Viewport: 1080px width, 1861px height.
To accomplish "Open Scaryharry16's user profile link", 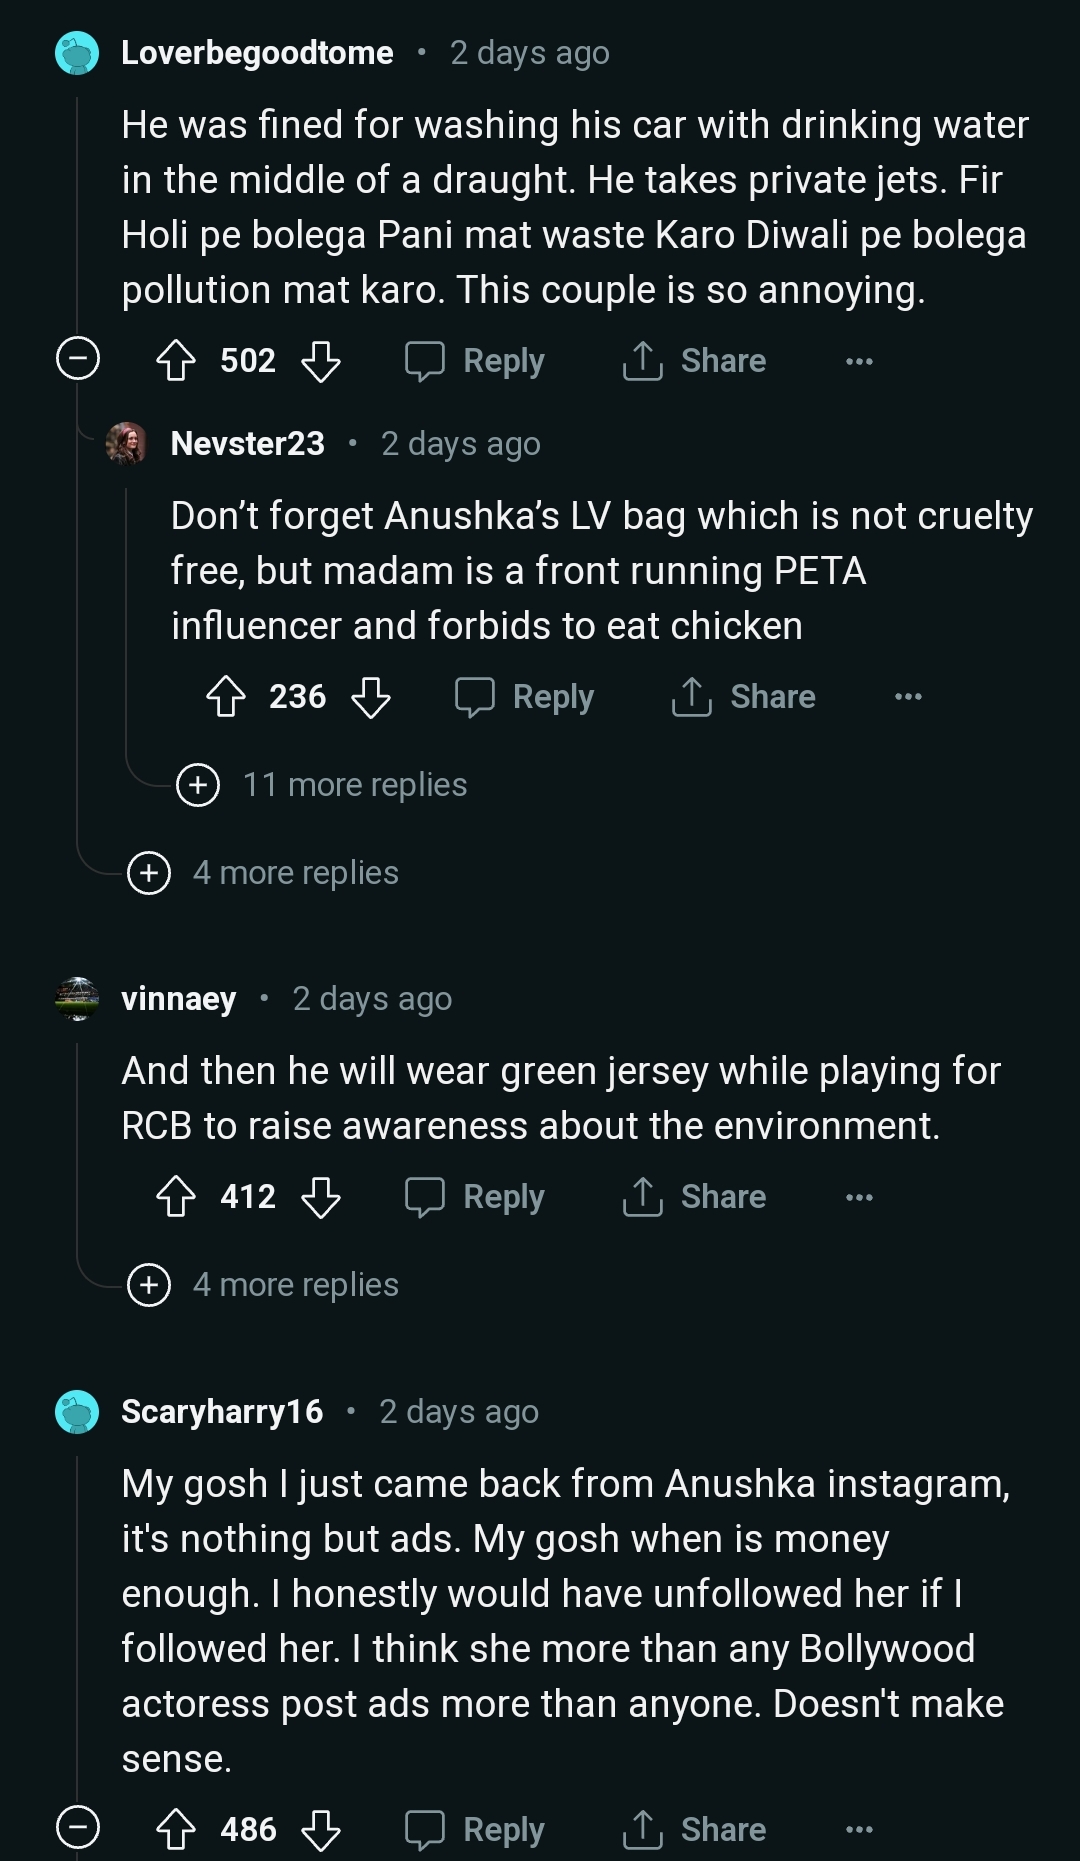I will 222,1411.
